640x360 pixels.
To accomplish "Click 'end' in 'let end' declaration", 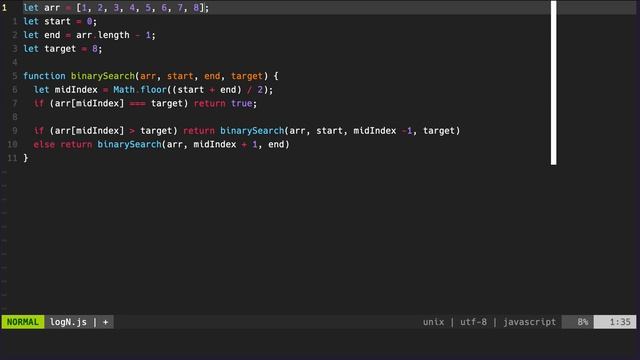I will 52,35.
